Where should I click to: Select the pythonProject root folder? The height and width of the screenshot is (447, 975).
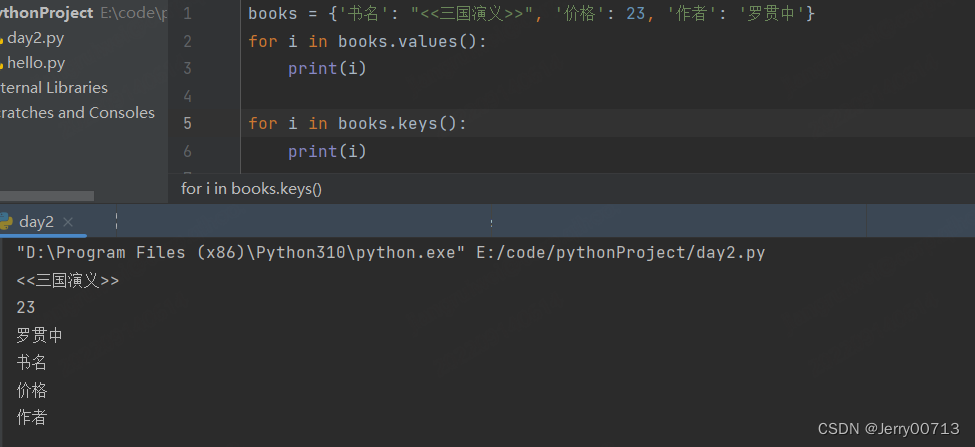point(47,13)
